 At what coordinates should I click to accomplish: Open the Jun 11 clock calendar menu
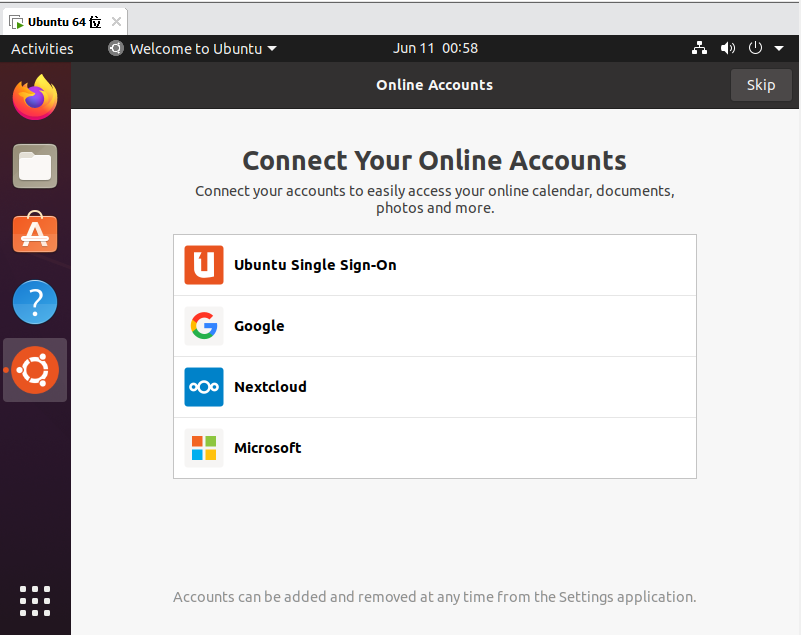435,48
